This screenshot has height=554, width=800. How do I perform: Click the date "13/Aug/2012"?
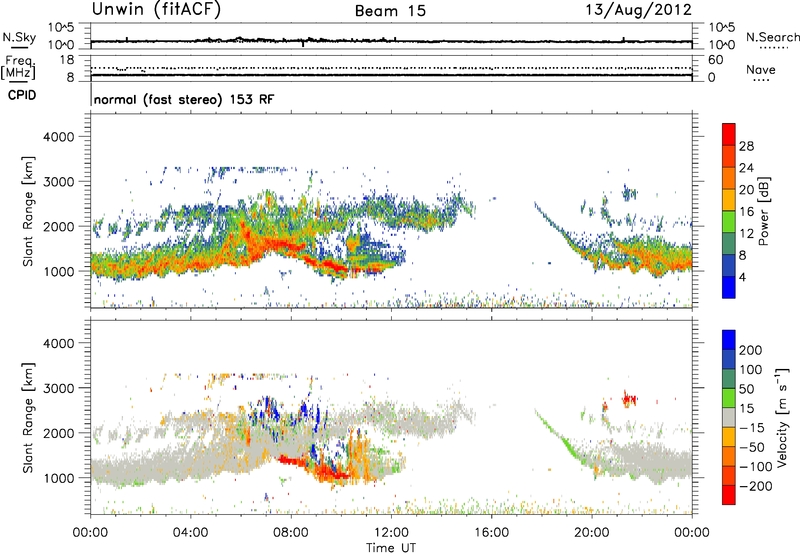click(638, 9)
